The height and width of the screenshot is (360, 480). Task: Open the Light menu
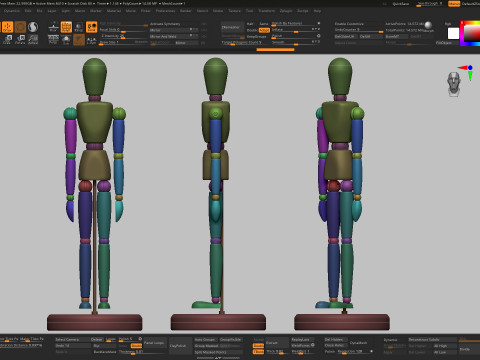click(x=66, y=11)
